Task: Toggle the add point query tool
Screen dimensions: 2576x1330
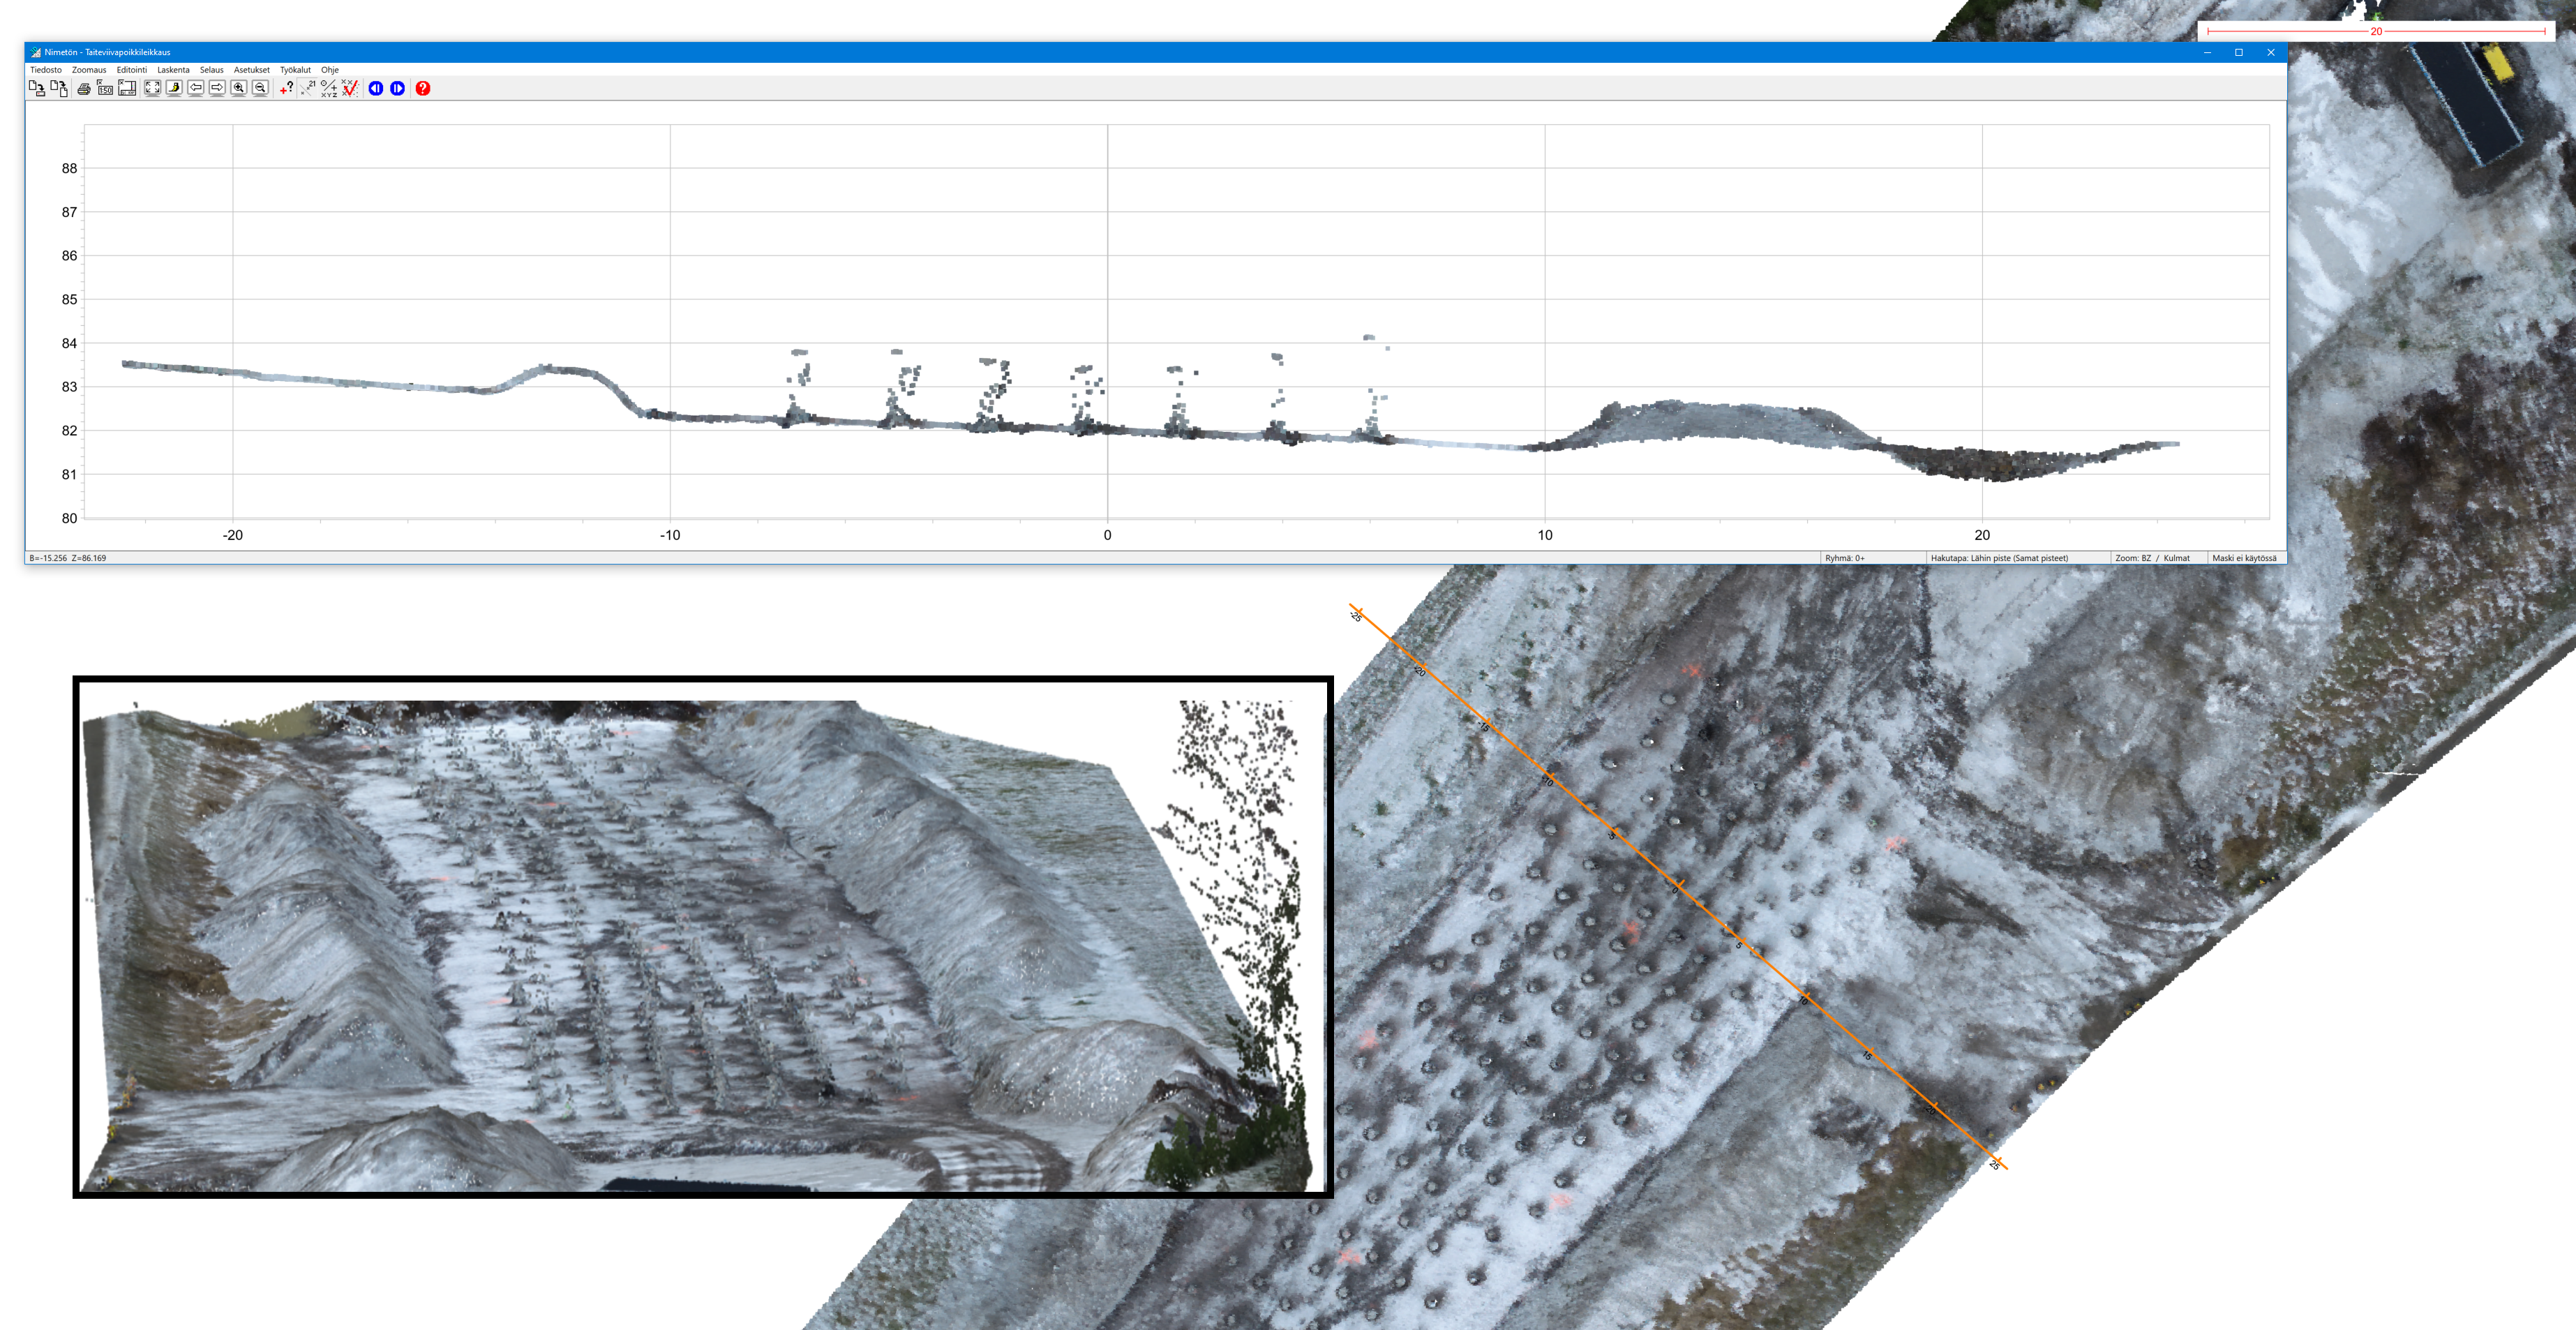Action: click(x=286, y=89)
